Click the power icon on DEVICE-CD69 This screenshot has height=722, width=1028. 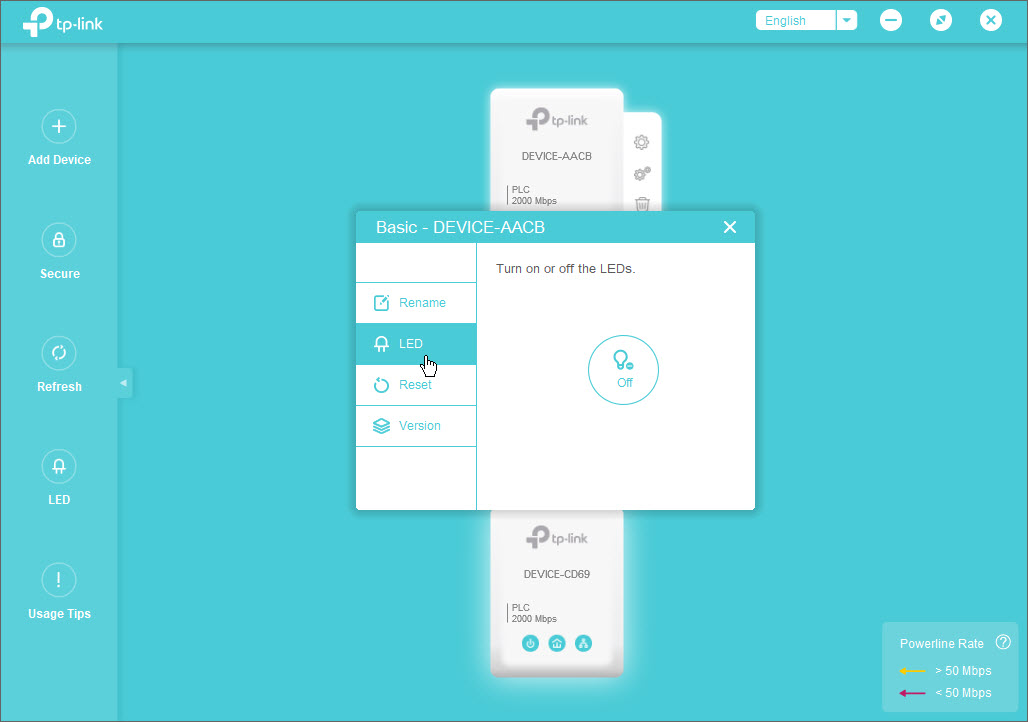(x=530, y=643)
